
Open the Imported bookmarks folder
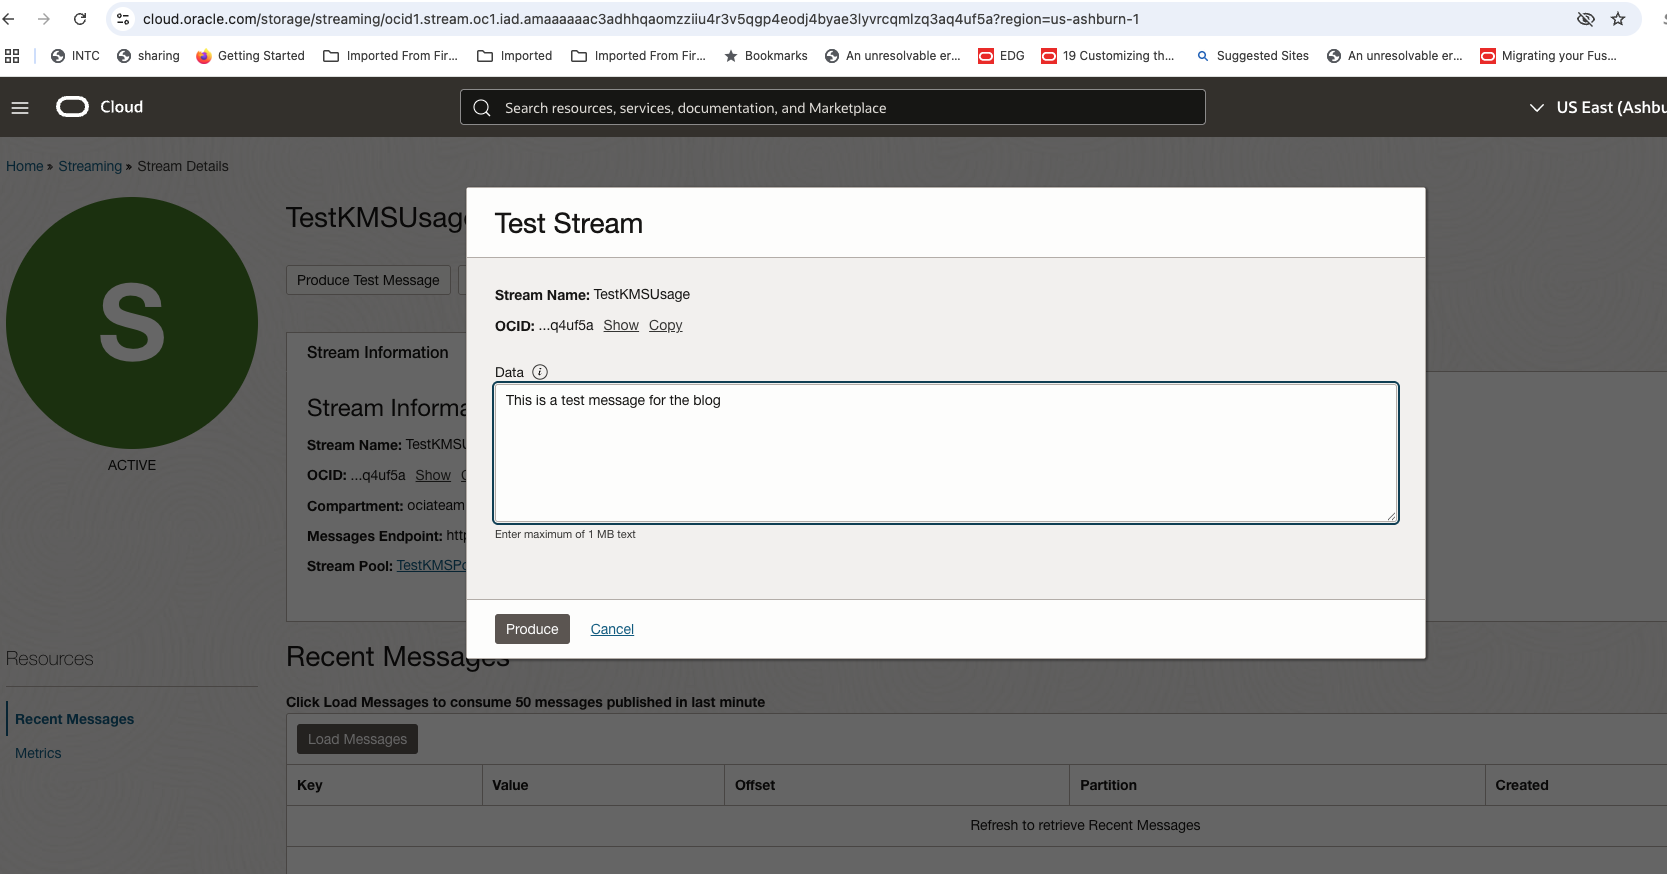point(515,56)
